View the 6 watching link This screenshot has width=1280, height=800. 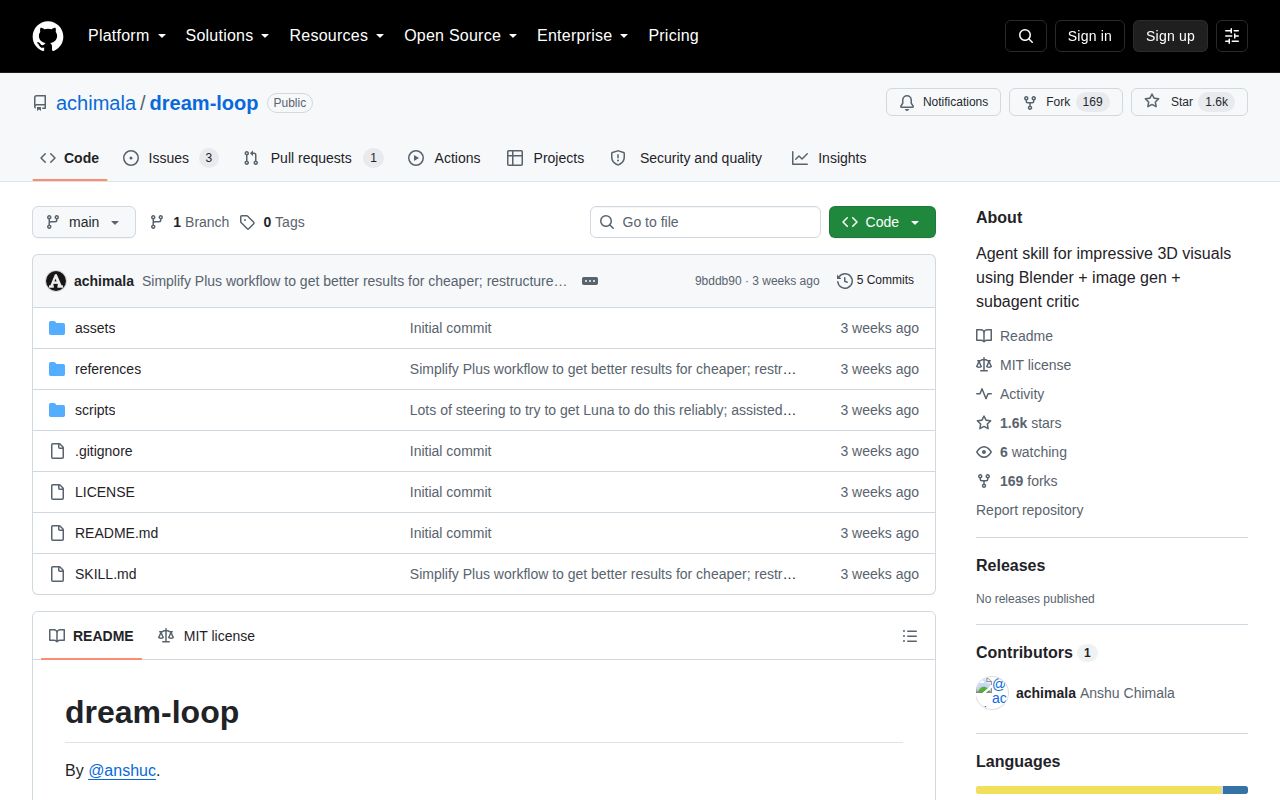(1021, 452)
